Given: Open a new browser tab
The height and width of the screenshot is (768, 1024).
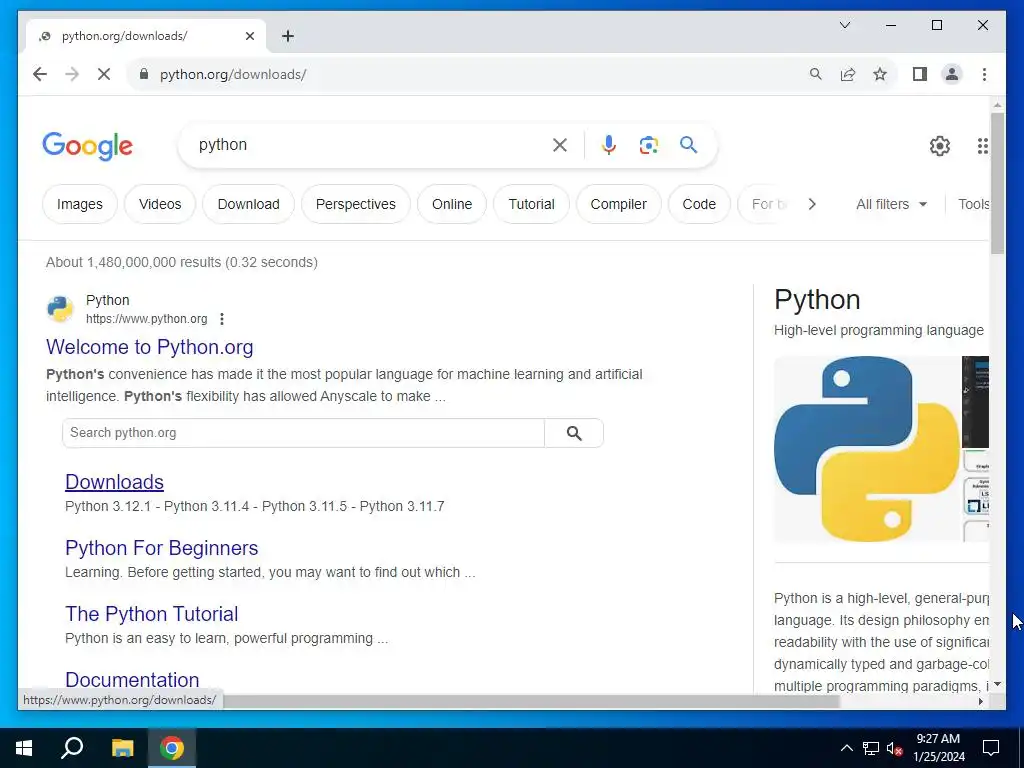Looking at the screenshot, I should 288,36.
